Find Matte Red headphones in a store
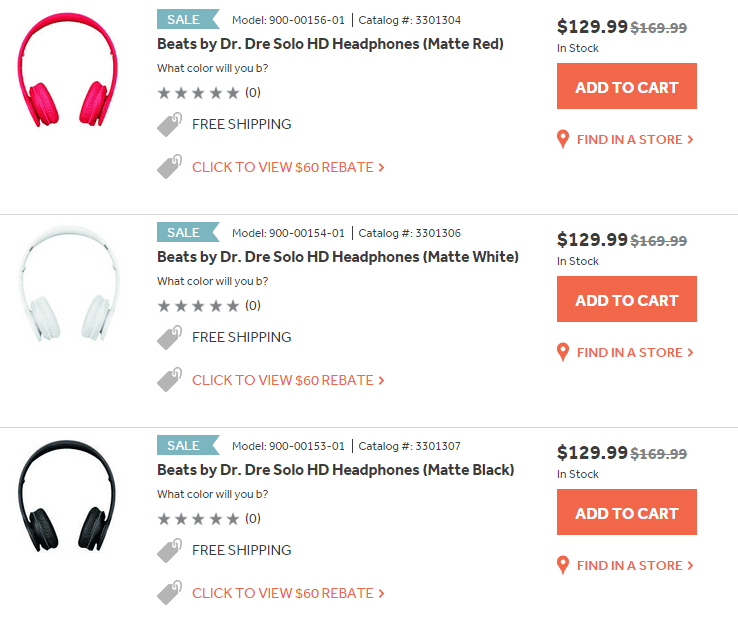The height and width of the screenshot is (626, 738). [x=635, y=139]
